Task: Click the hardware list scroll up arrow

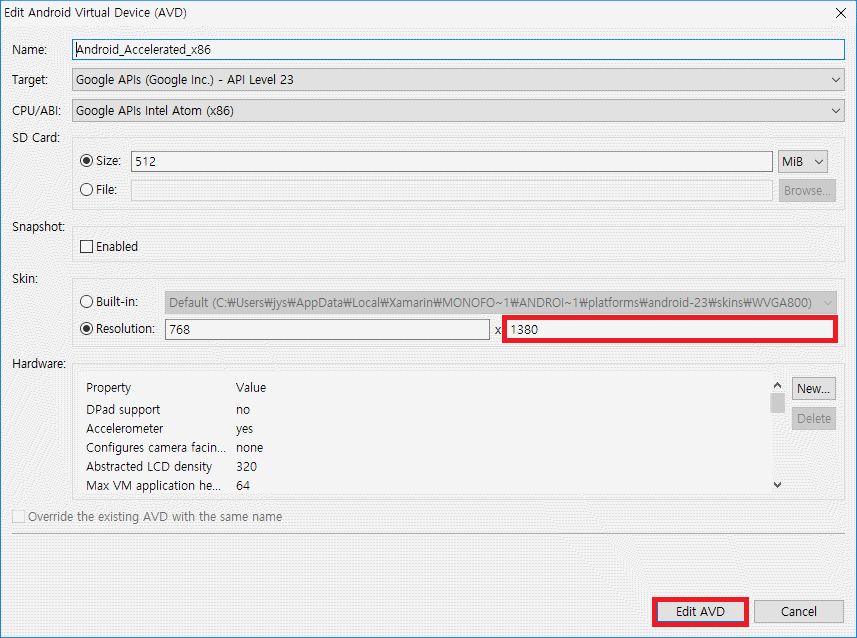Action: (777, 385)
